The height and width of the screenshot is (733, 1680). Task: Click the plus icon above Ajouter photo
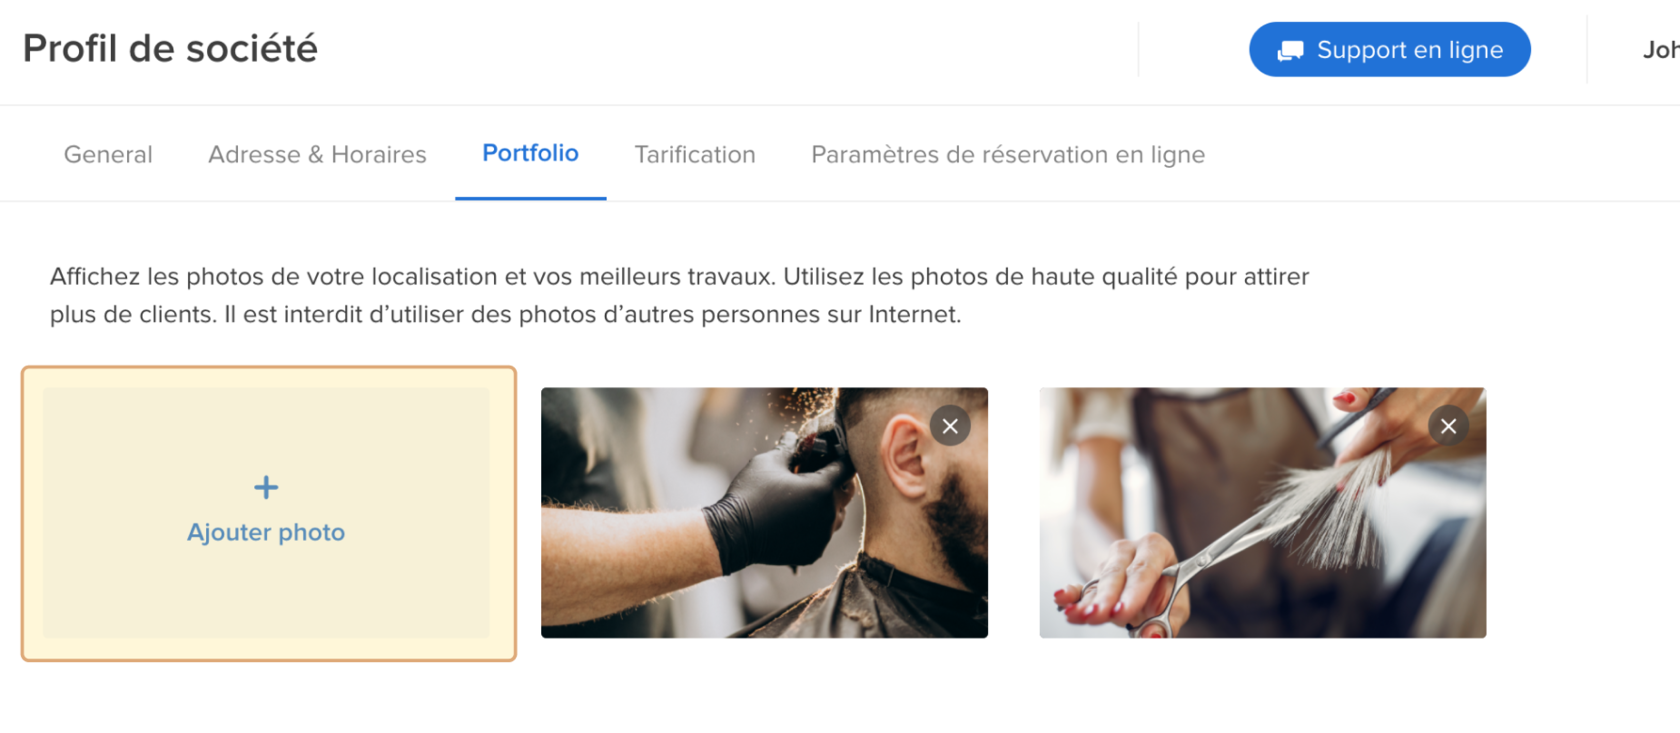coord(266,487)
